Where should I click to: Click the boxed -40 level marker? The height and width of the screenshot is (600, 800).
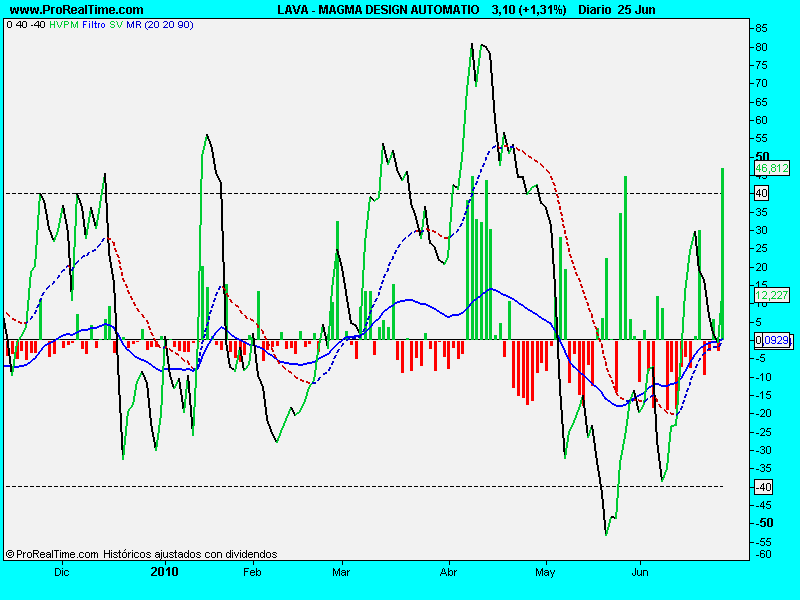point(763,487)
